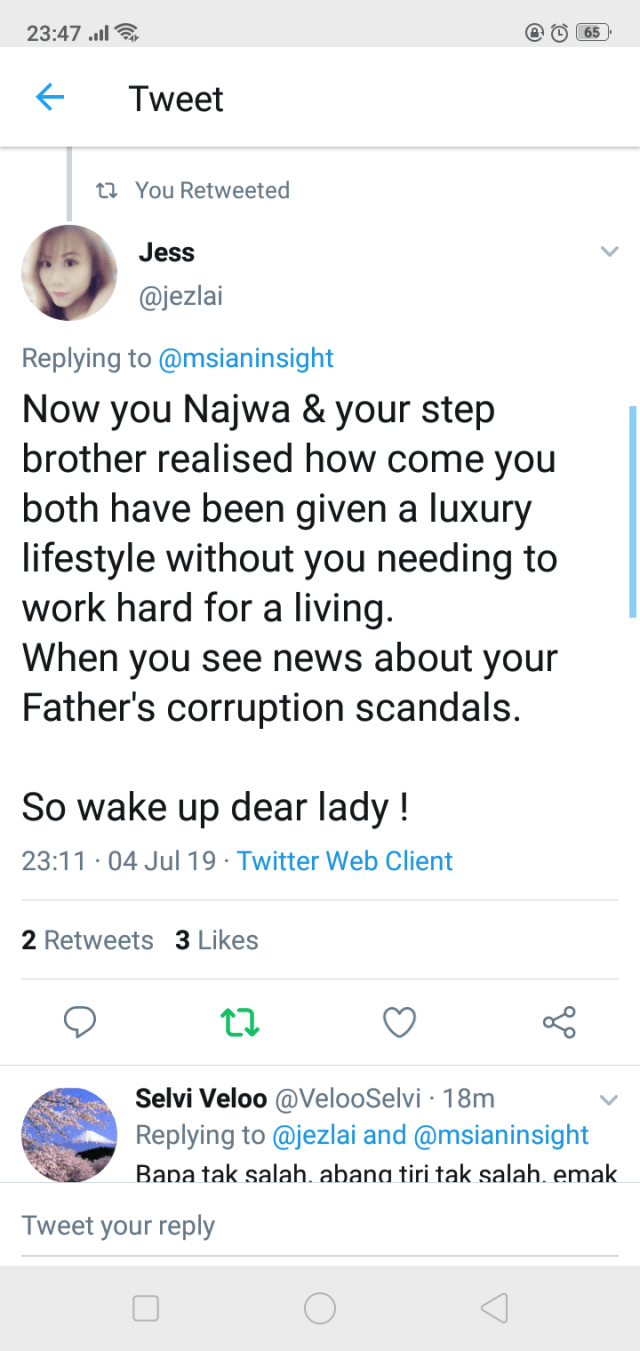Image resolution: width=640 pixels, height=1351 pixels.
Task: View the 3 Likes list
Action: [x=217, y=940]
